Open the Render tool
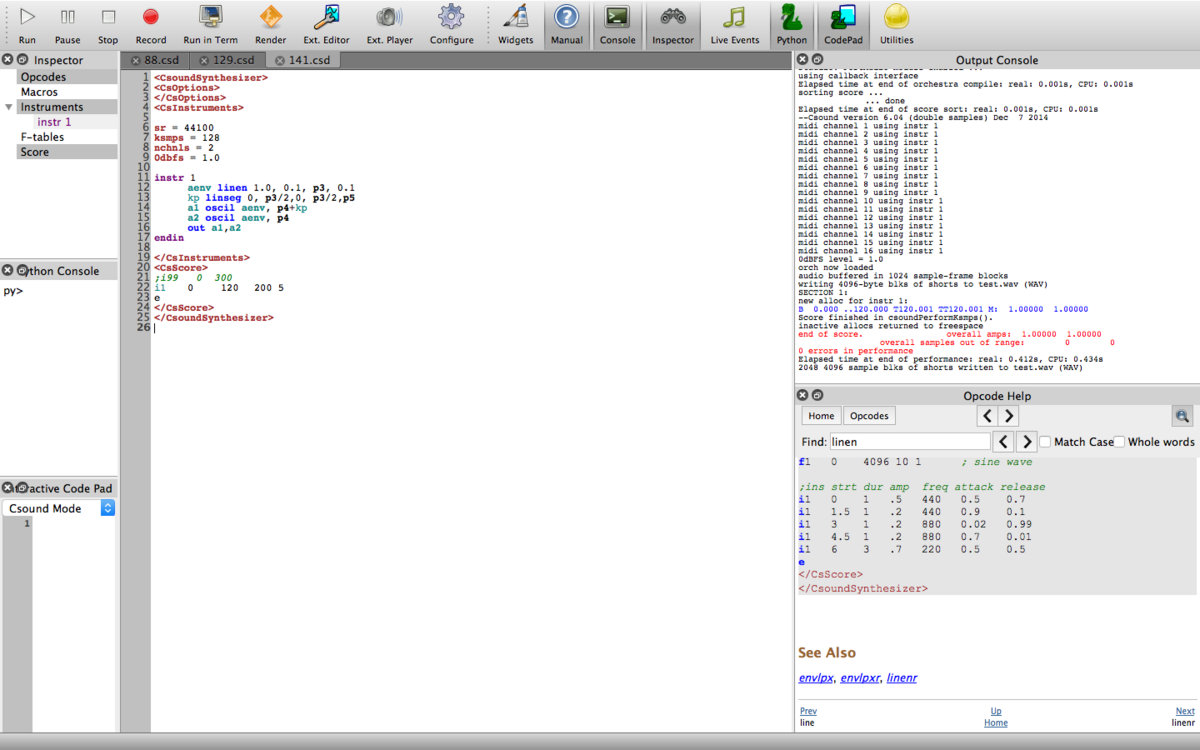 coord(270,17)
